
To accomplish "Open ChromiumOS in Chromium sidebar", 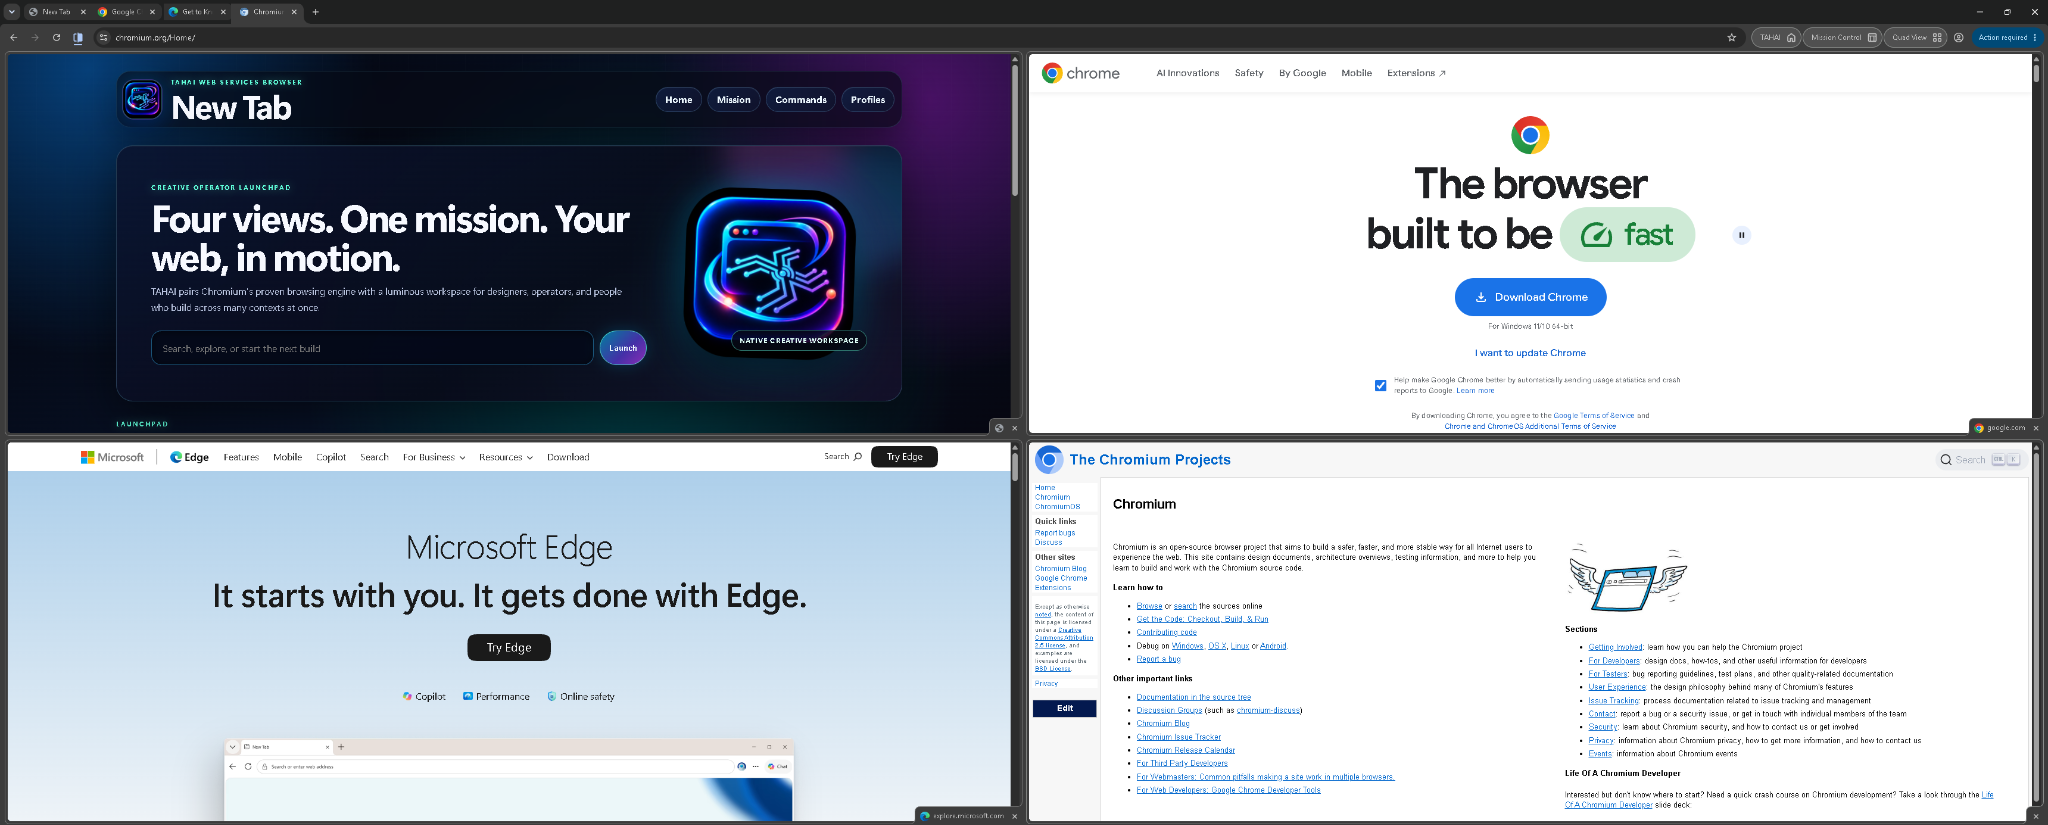I will coord(1057,507).
